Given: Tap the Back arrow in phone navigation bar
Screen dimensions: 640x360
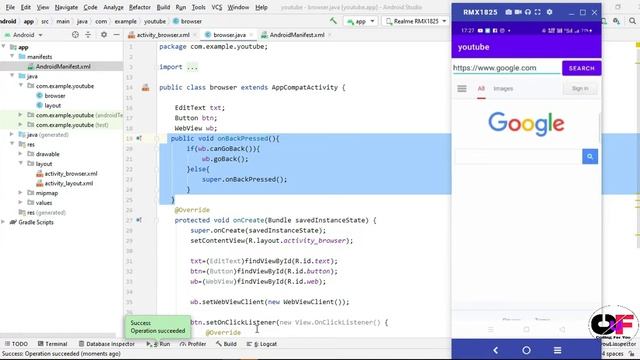Looking at the screenshot, I should click(x=496, y=350).
